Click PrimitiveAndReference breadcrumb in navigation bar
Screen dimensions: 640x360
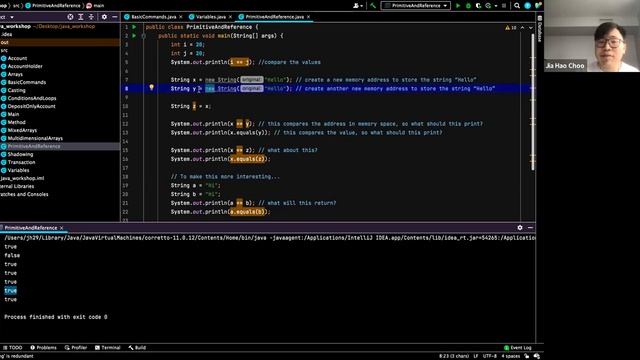(x=53, y=6)
